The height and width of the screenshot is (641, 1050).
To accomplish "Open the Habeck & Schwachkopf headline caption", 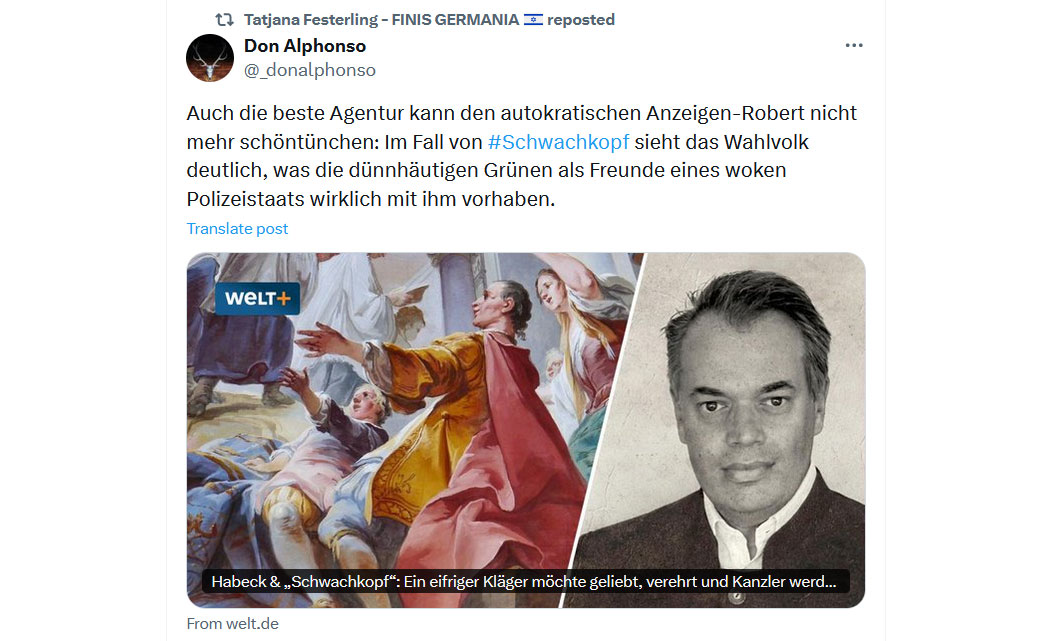I will [x=524, y=581].
